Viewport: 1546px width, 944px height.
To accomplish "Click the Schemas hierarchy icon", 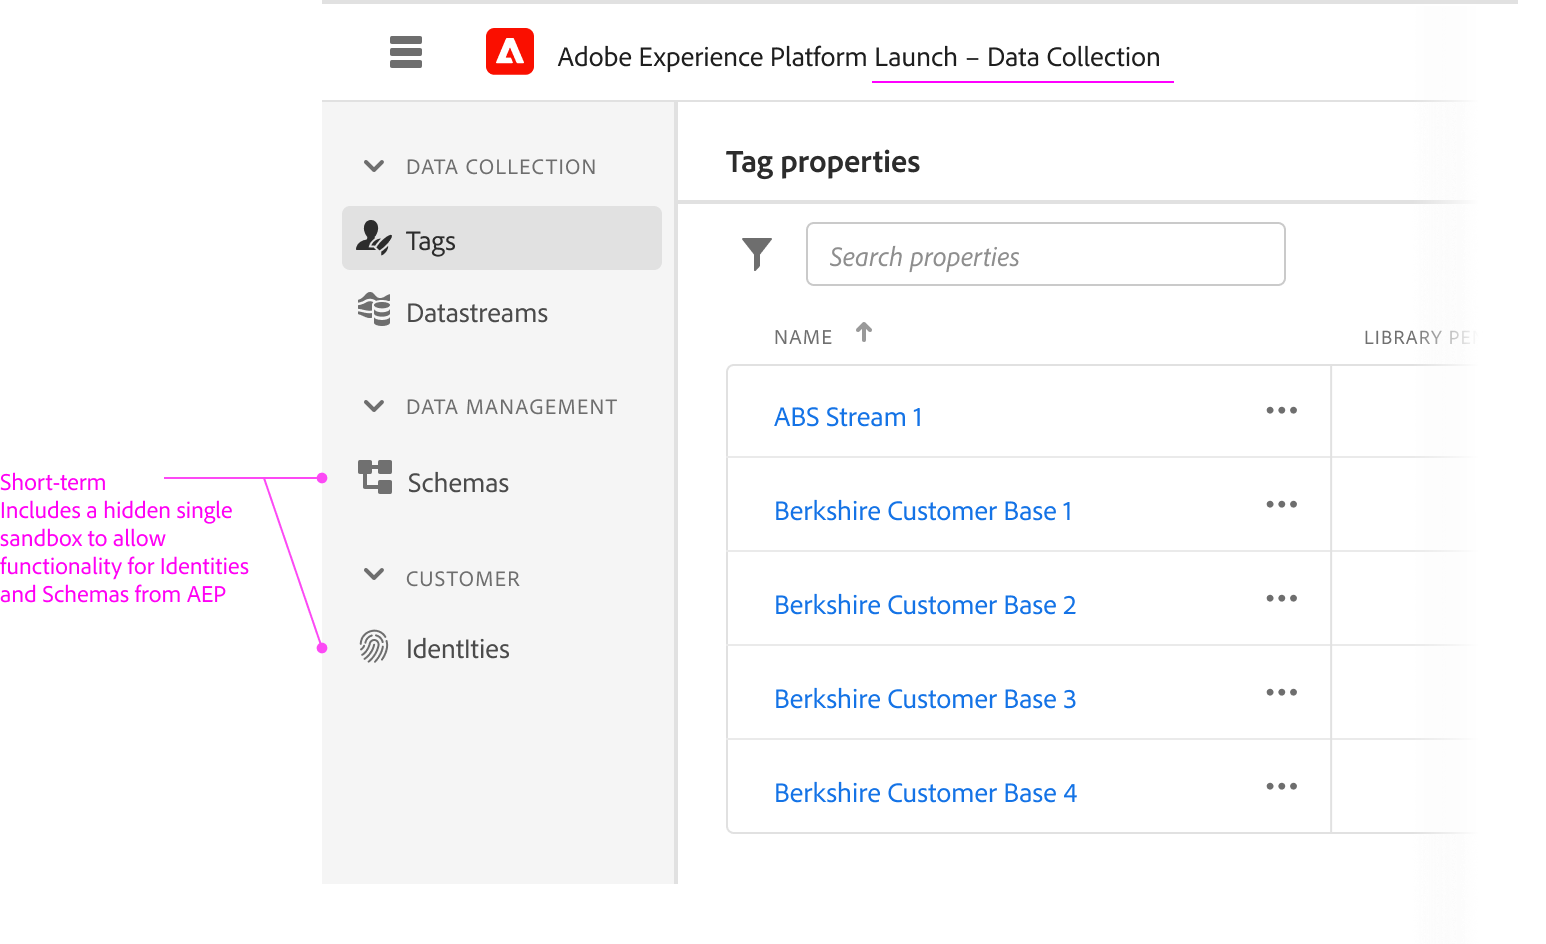I will click(375, 477).
